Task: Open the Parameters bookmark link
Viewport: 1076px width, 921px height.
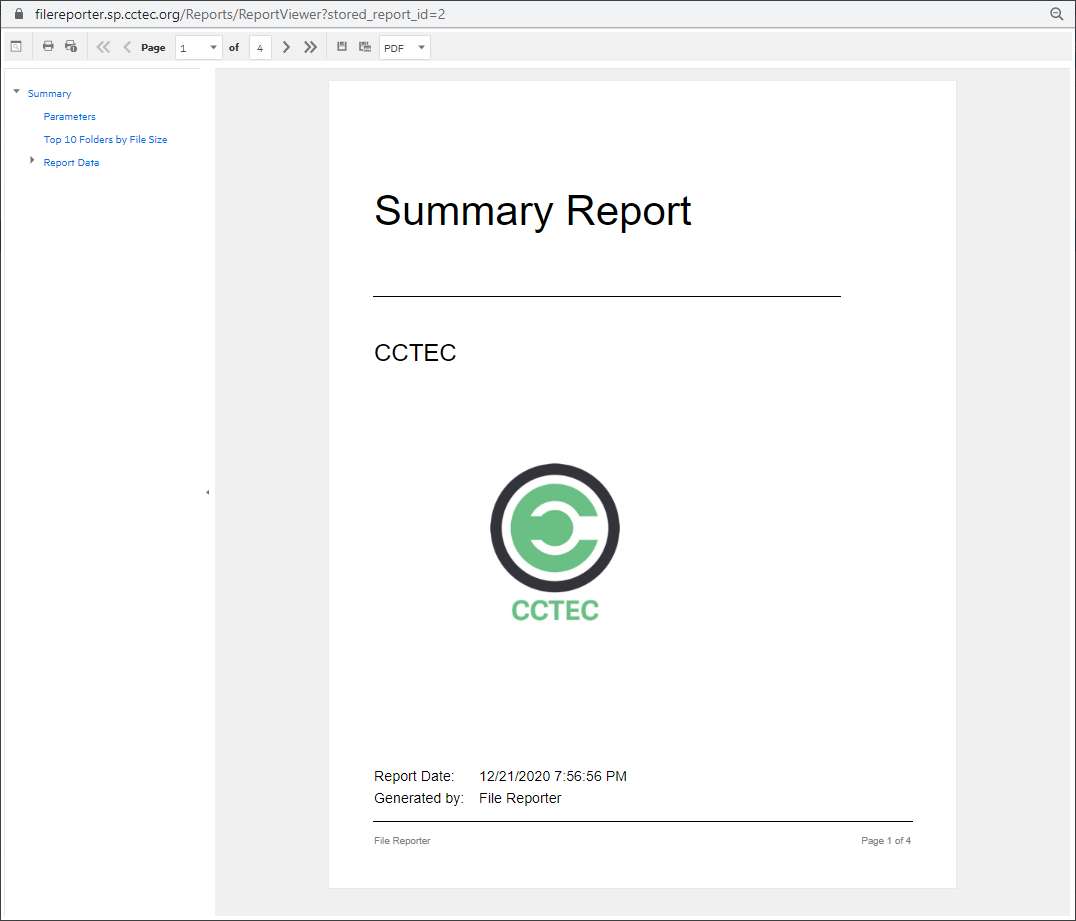Action: tap(69, 117)
